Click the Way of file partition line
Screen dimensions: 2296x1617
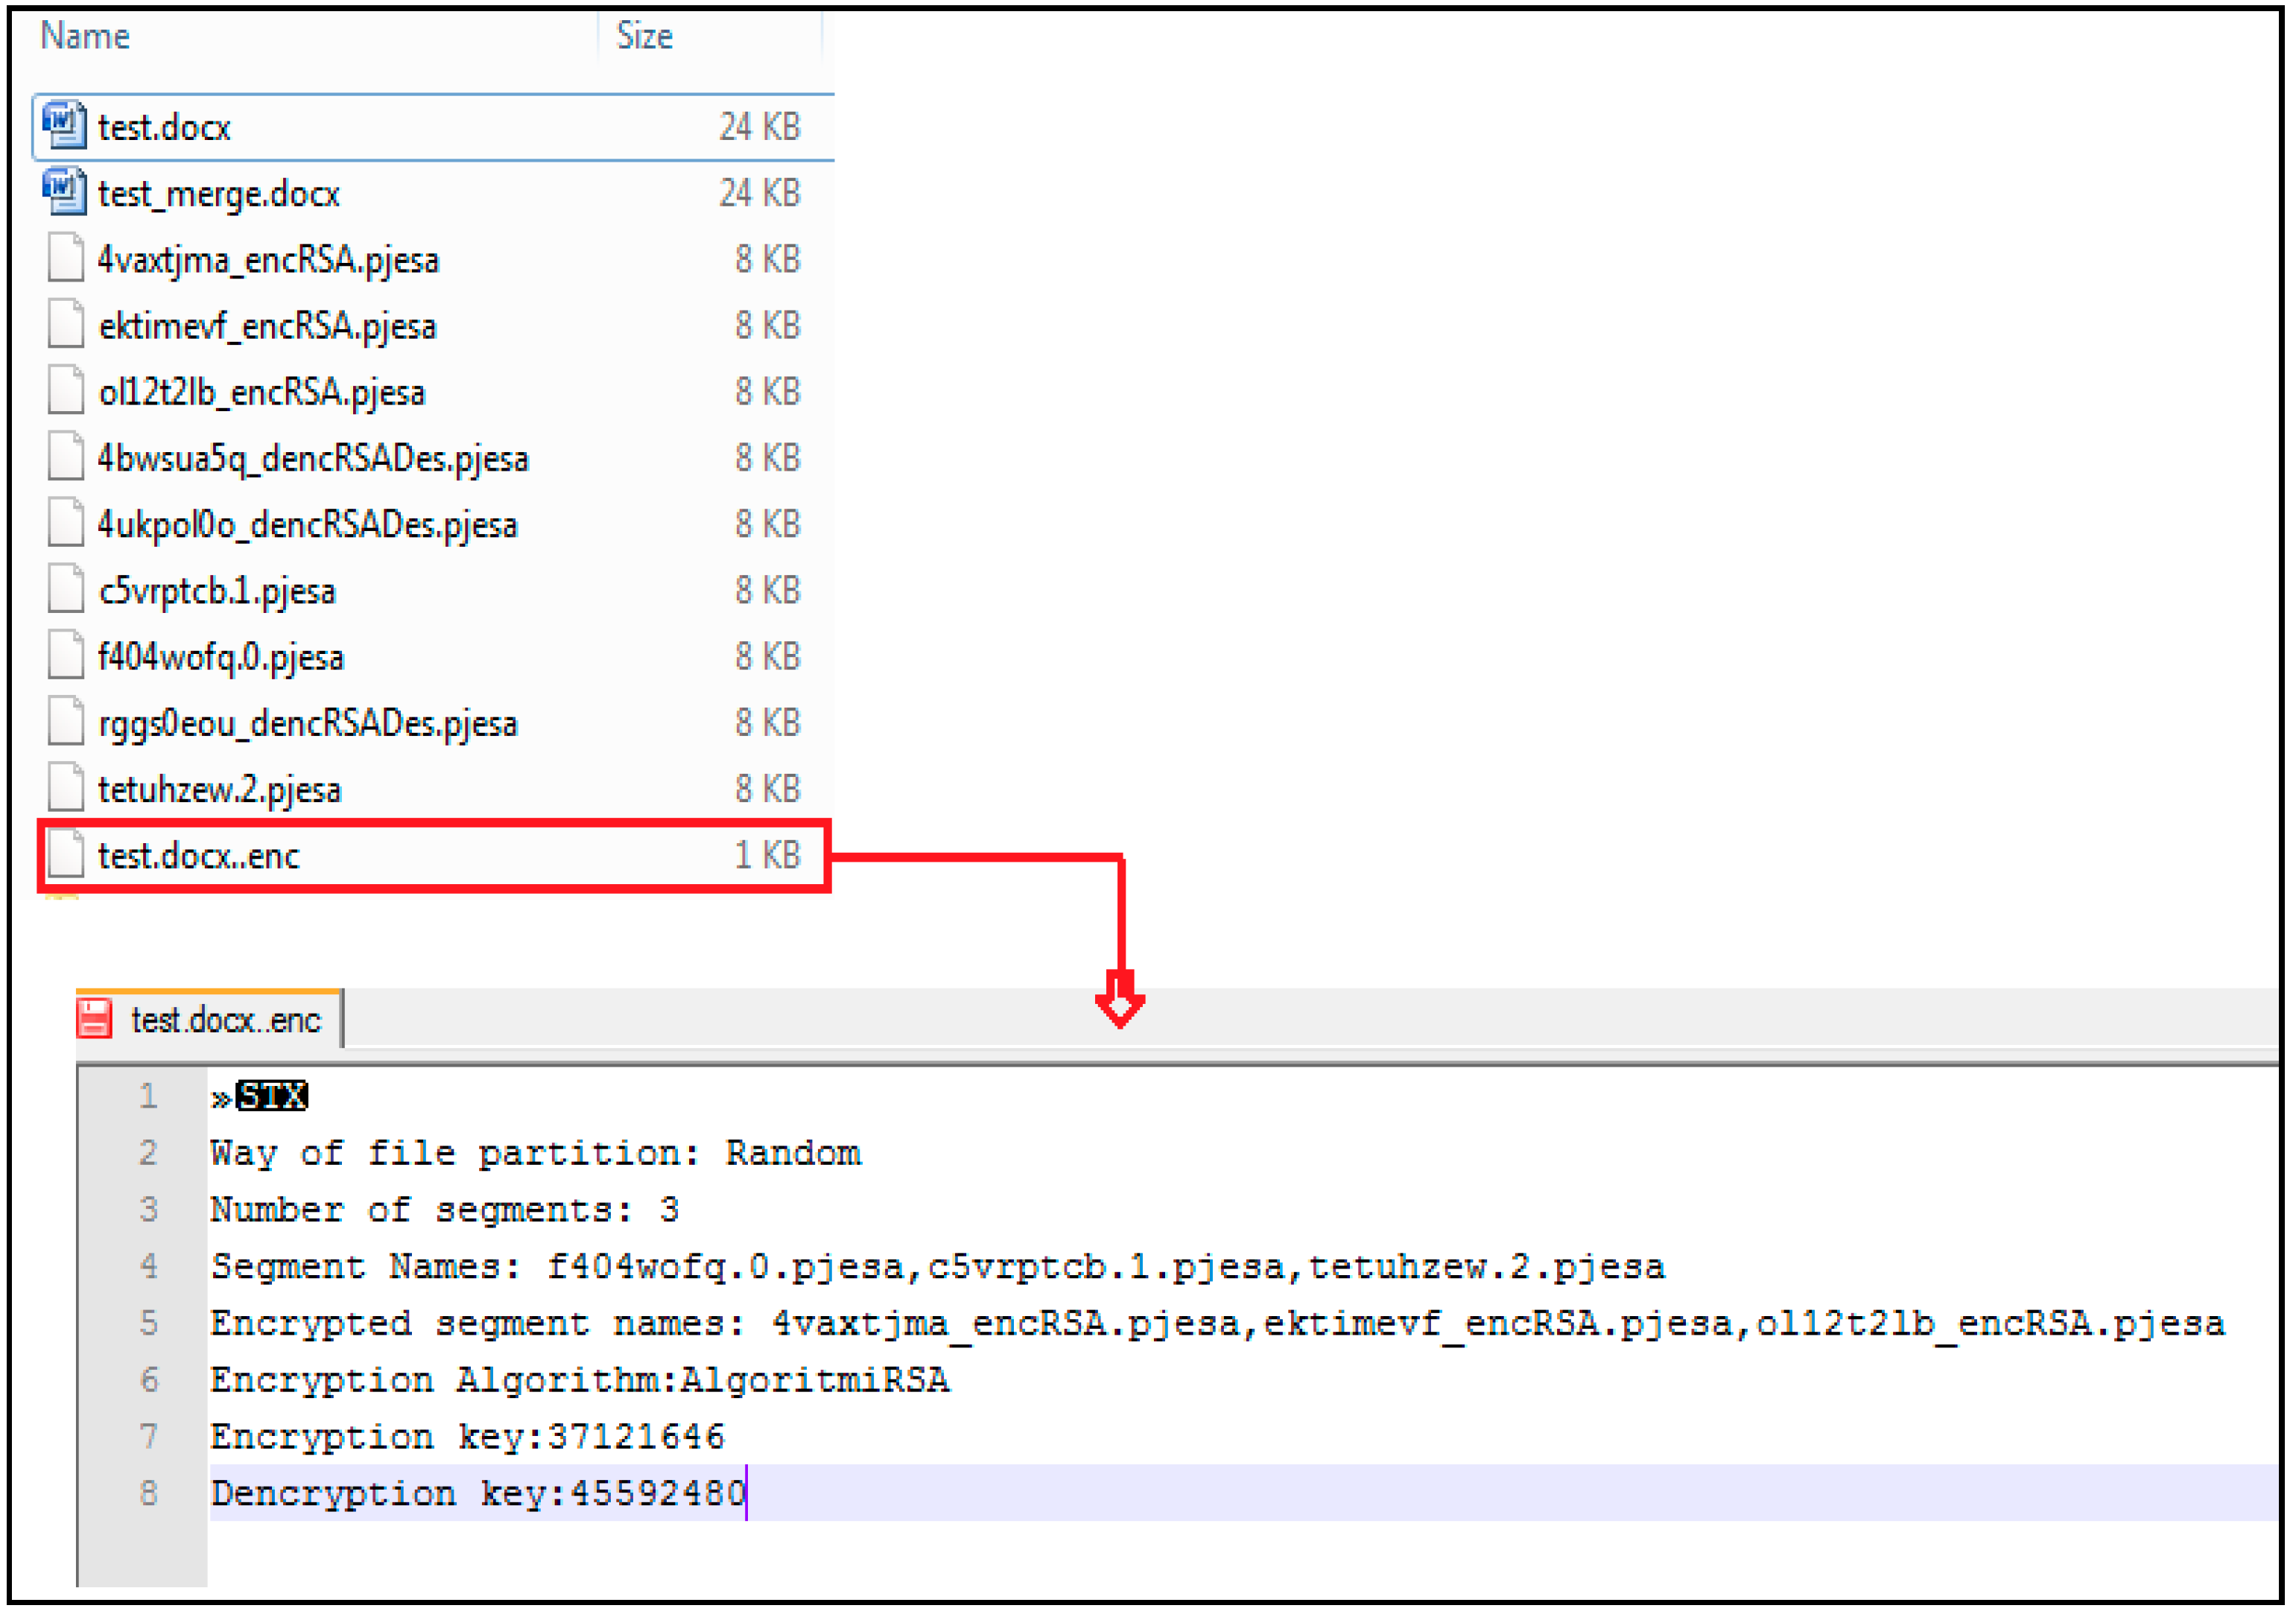click(535, 1153)
